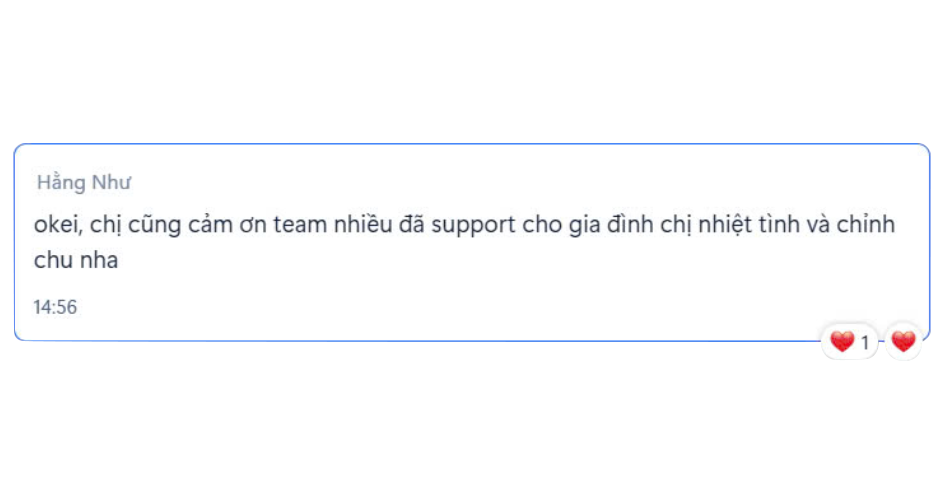
Task: Click the word "okei" in the message
Action: click(57, 225)
